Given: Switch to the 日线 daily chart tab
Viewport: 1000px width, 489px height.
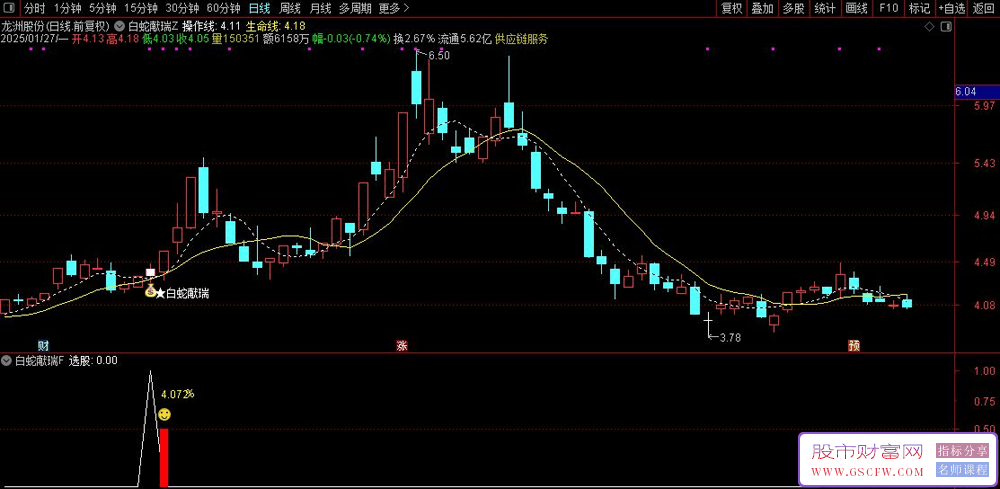Looking at the screenshot, I should [x=259, y=8].
